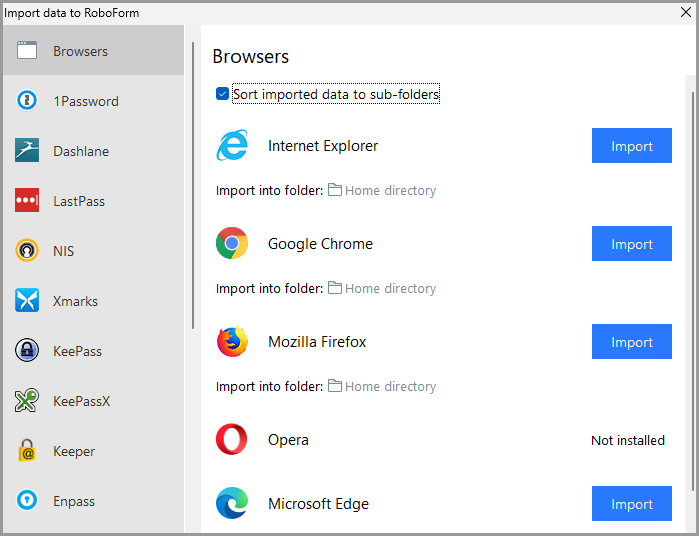Click the Dashlane deer icon
The image size is (699, 536).
(x=27, y=150)
